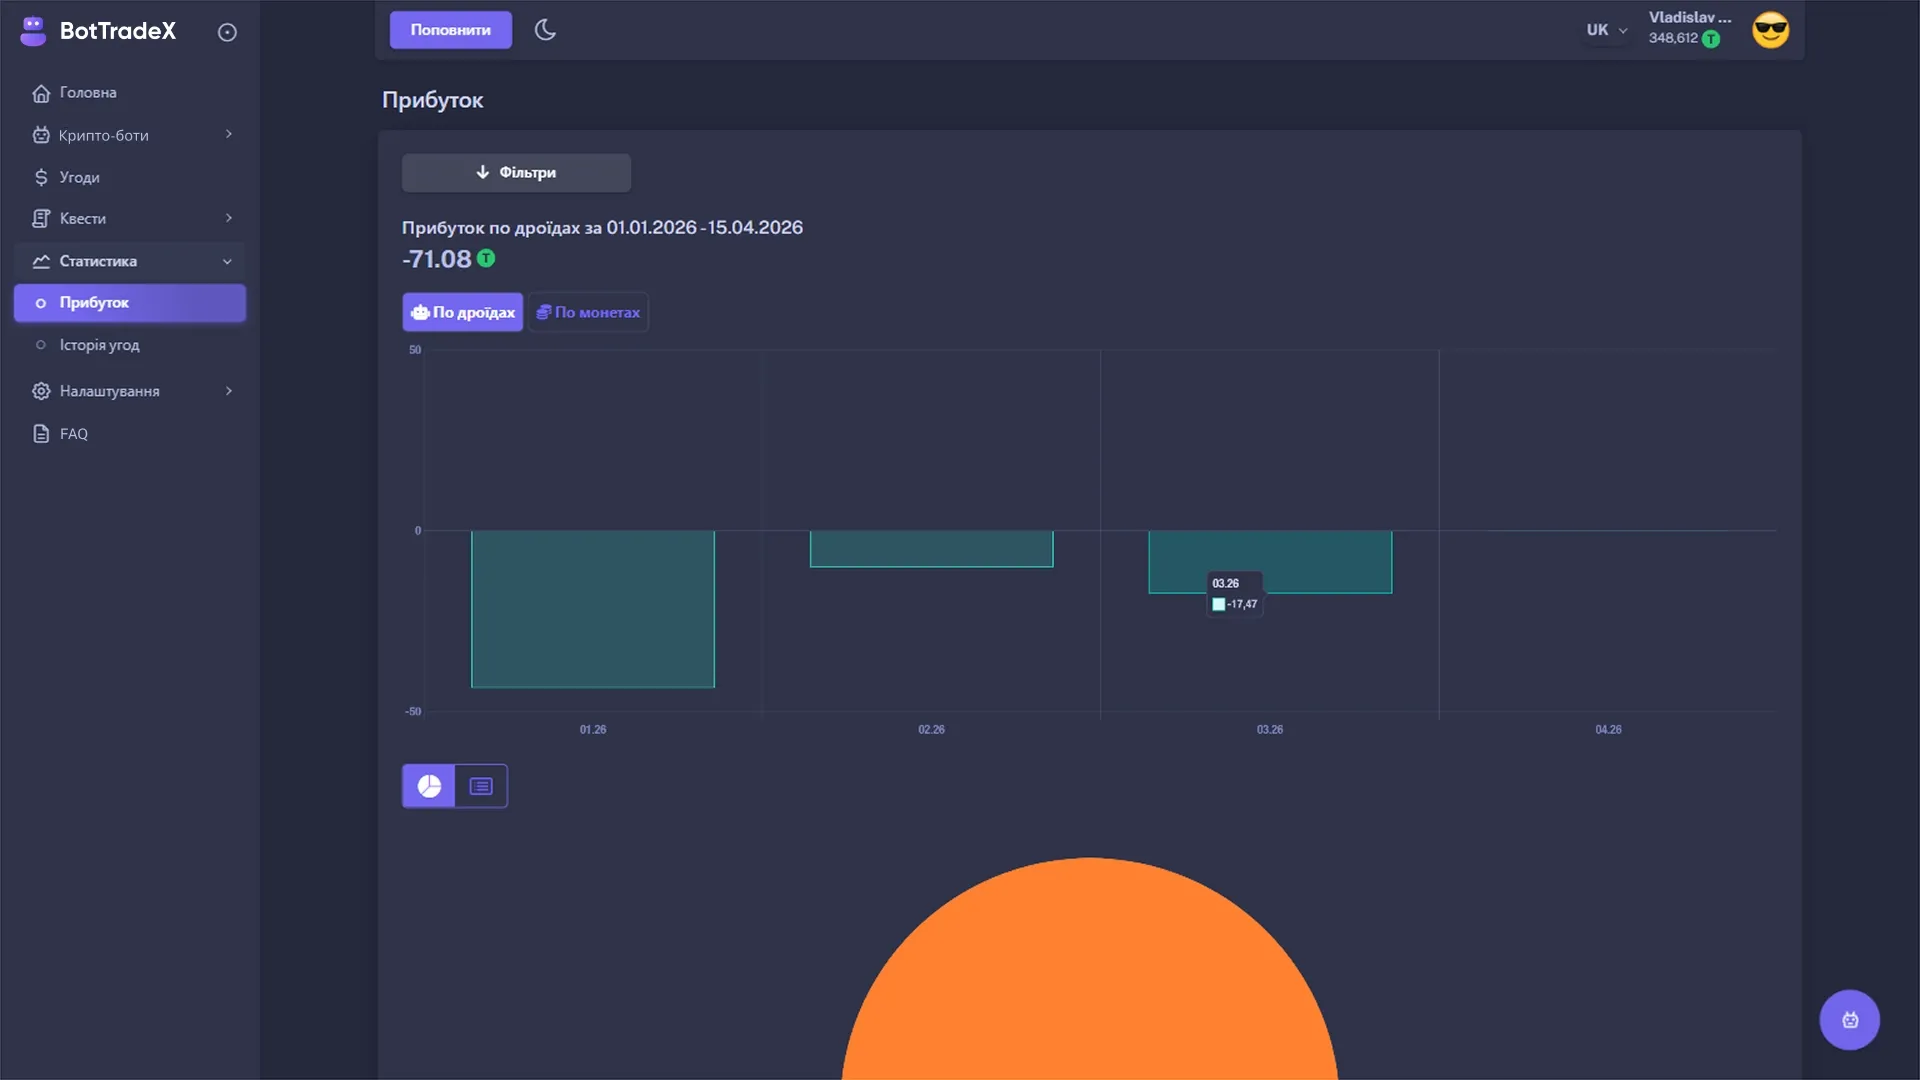Open the UK language dropdown

[x=1605, y=30]
